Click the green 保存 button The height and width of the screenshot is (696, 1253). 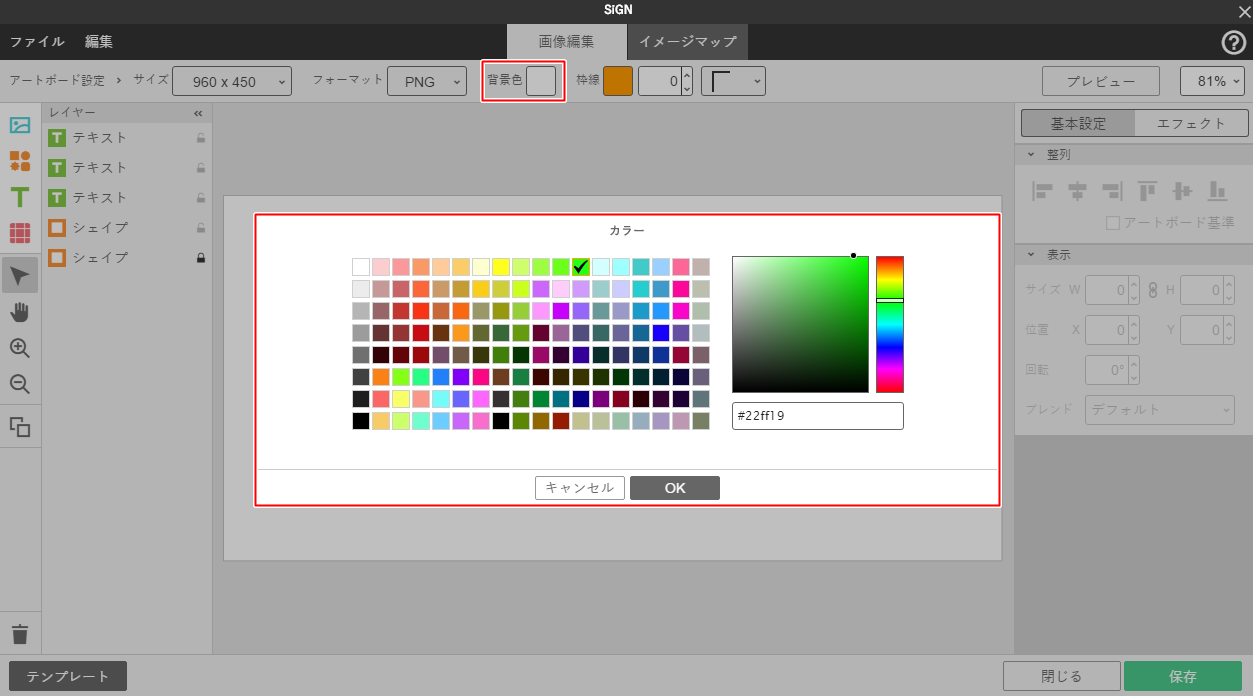click(x=1183, y=676)
